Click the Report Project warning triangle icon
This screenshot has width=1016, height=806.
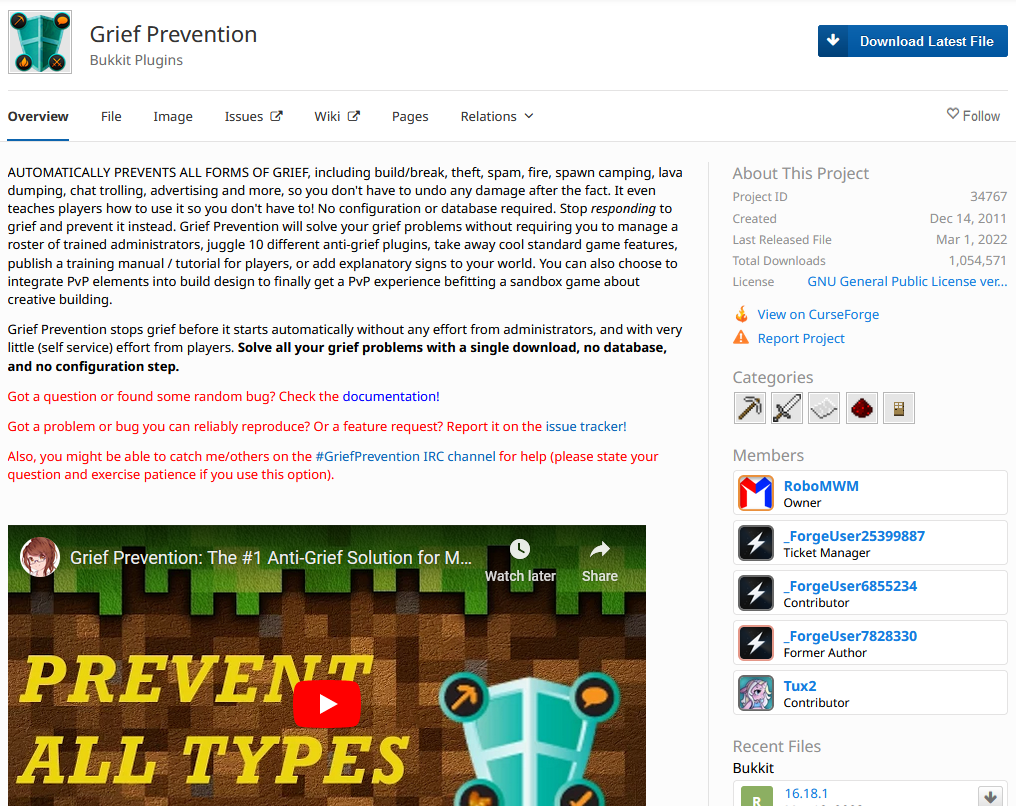[x=741, y=338]
